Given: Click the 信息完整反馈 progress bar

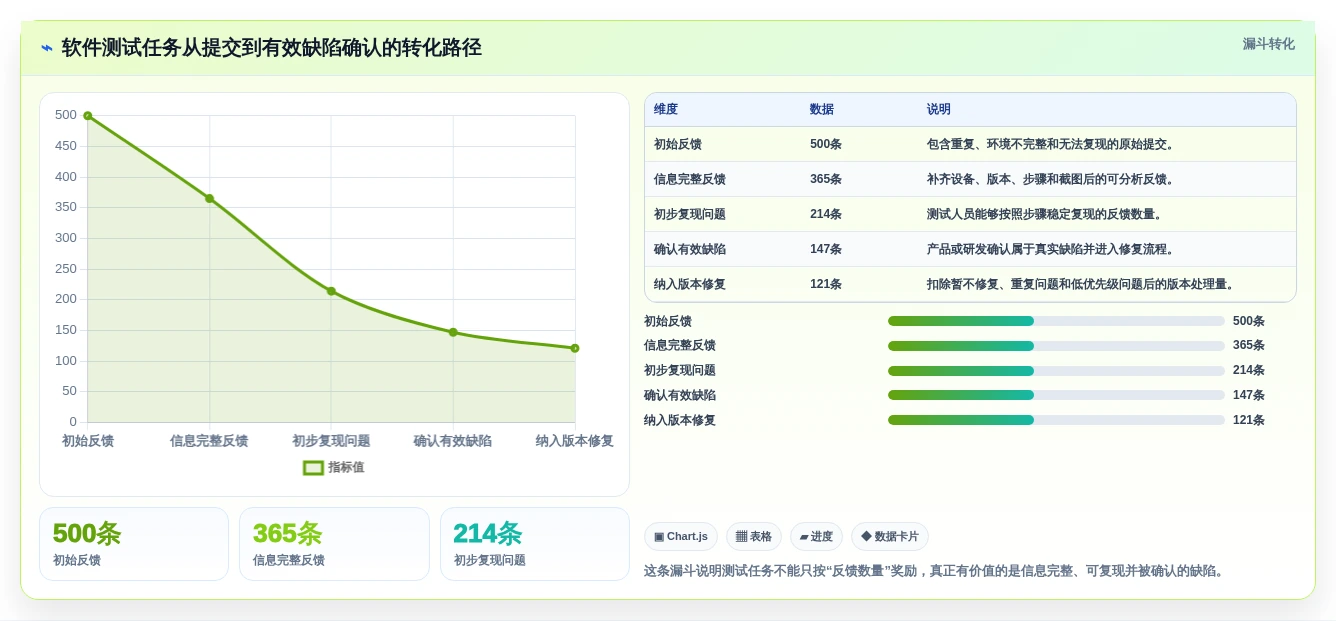Looking at the screenshot, I should [x=1056, y=346].
